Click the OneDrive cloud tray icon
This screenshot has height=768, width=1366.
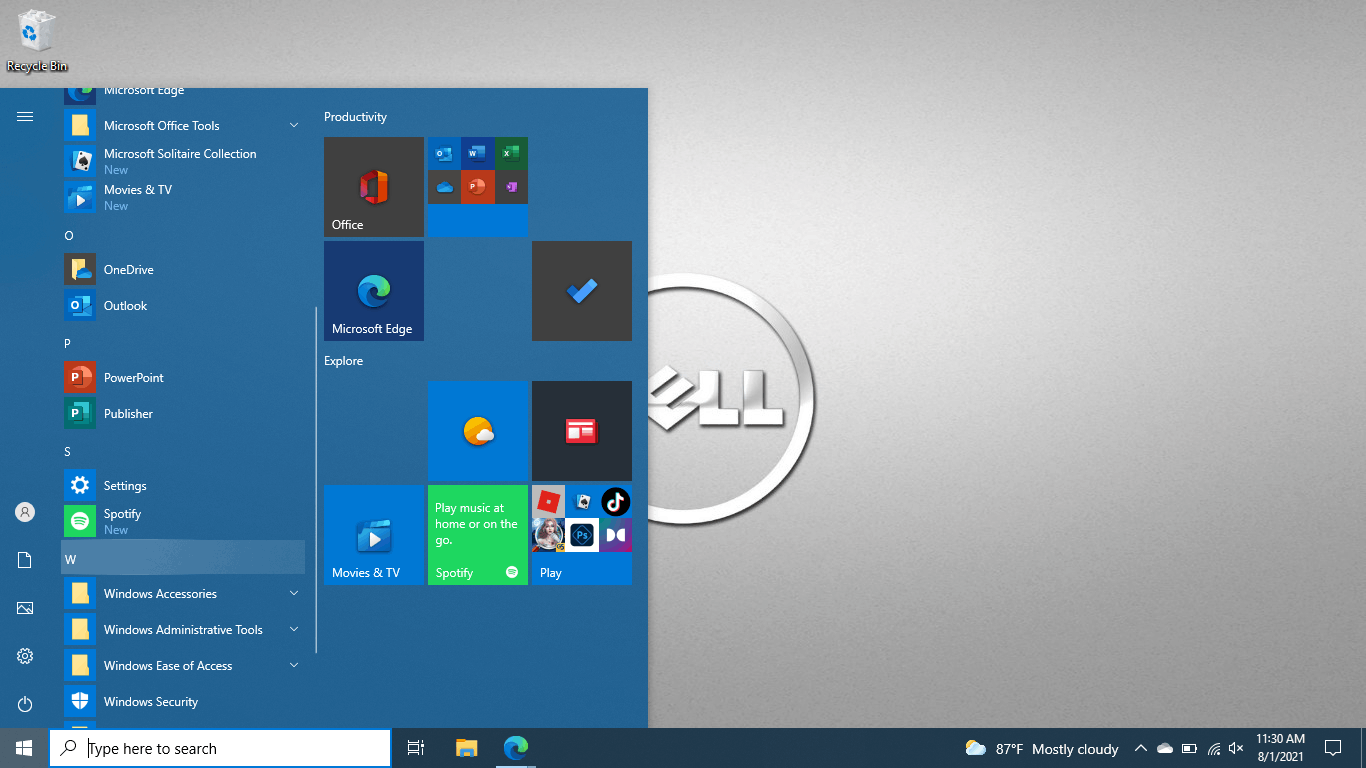(x=1165, y=748)
